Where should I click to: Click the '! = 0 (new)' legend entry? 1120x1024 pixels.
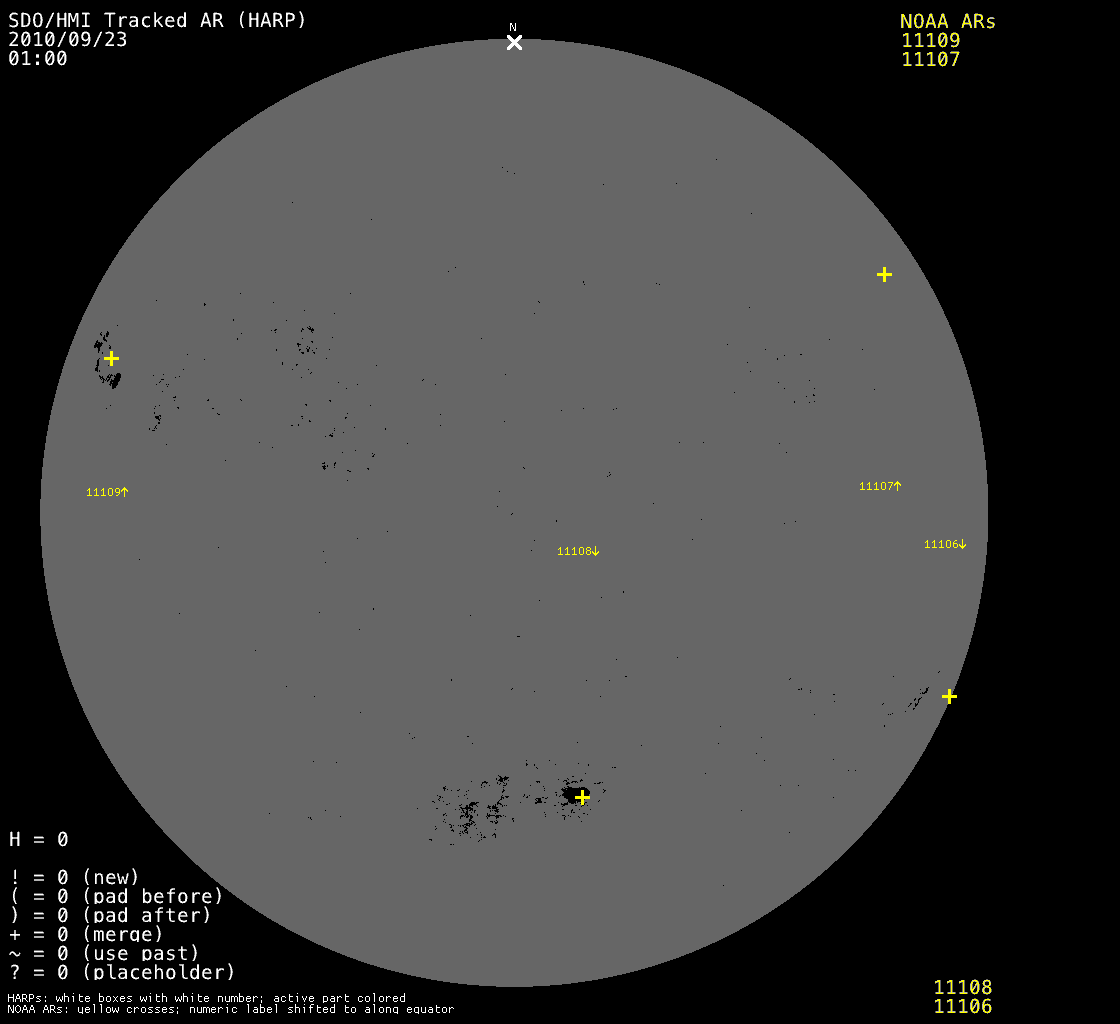[74, 877]
